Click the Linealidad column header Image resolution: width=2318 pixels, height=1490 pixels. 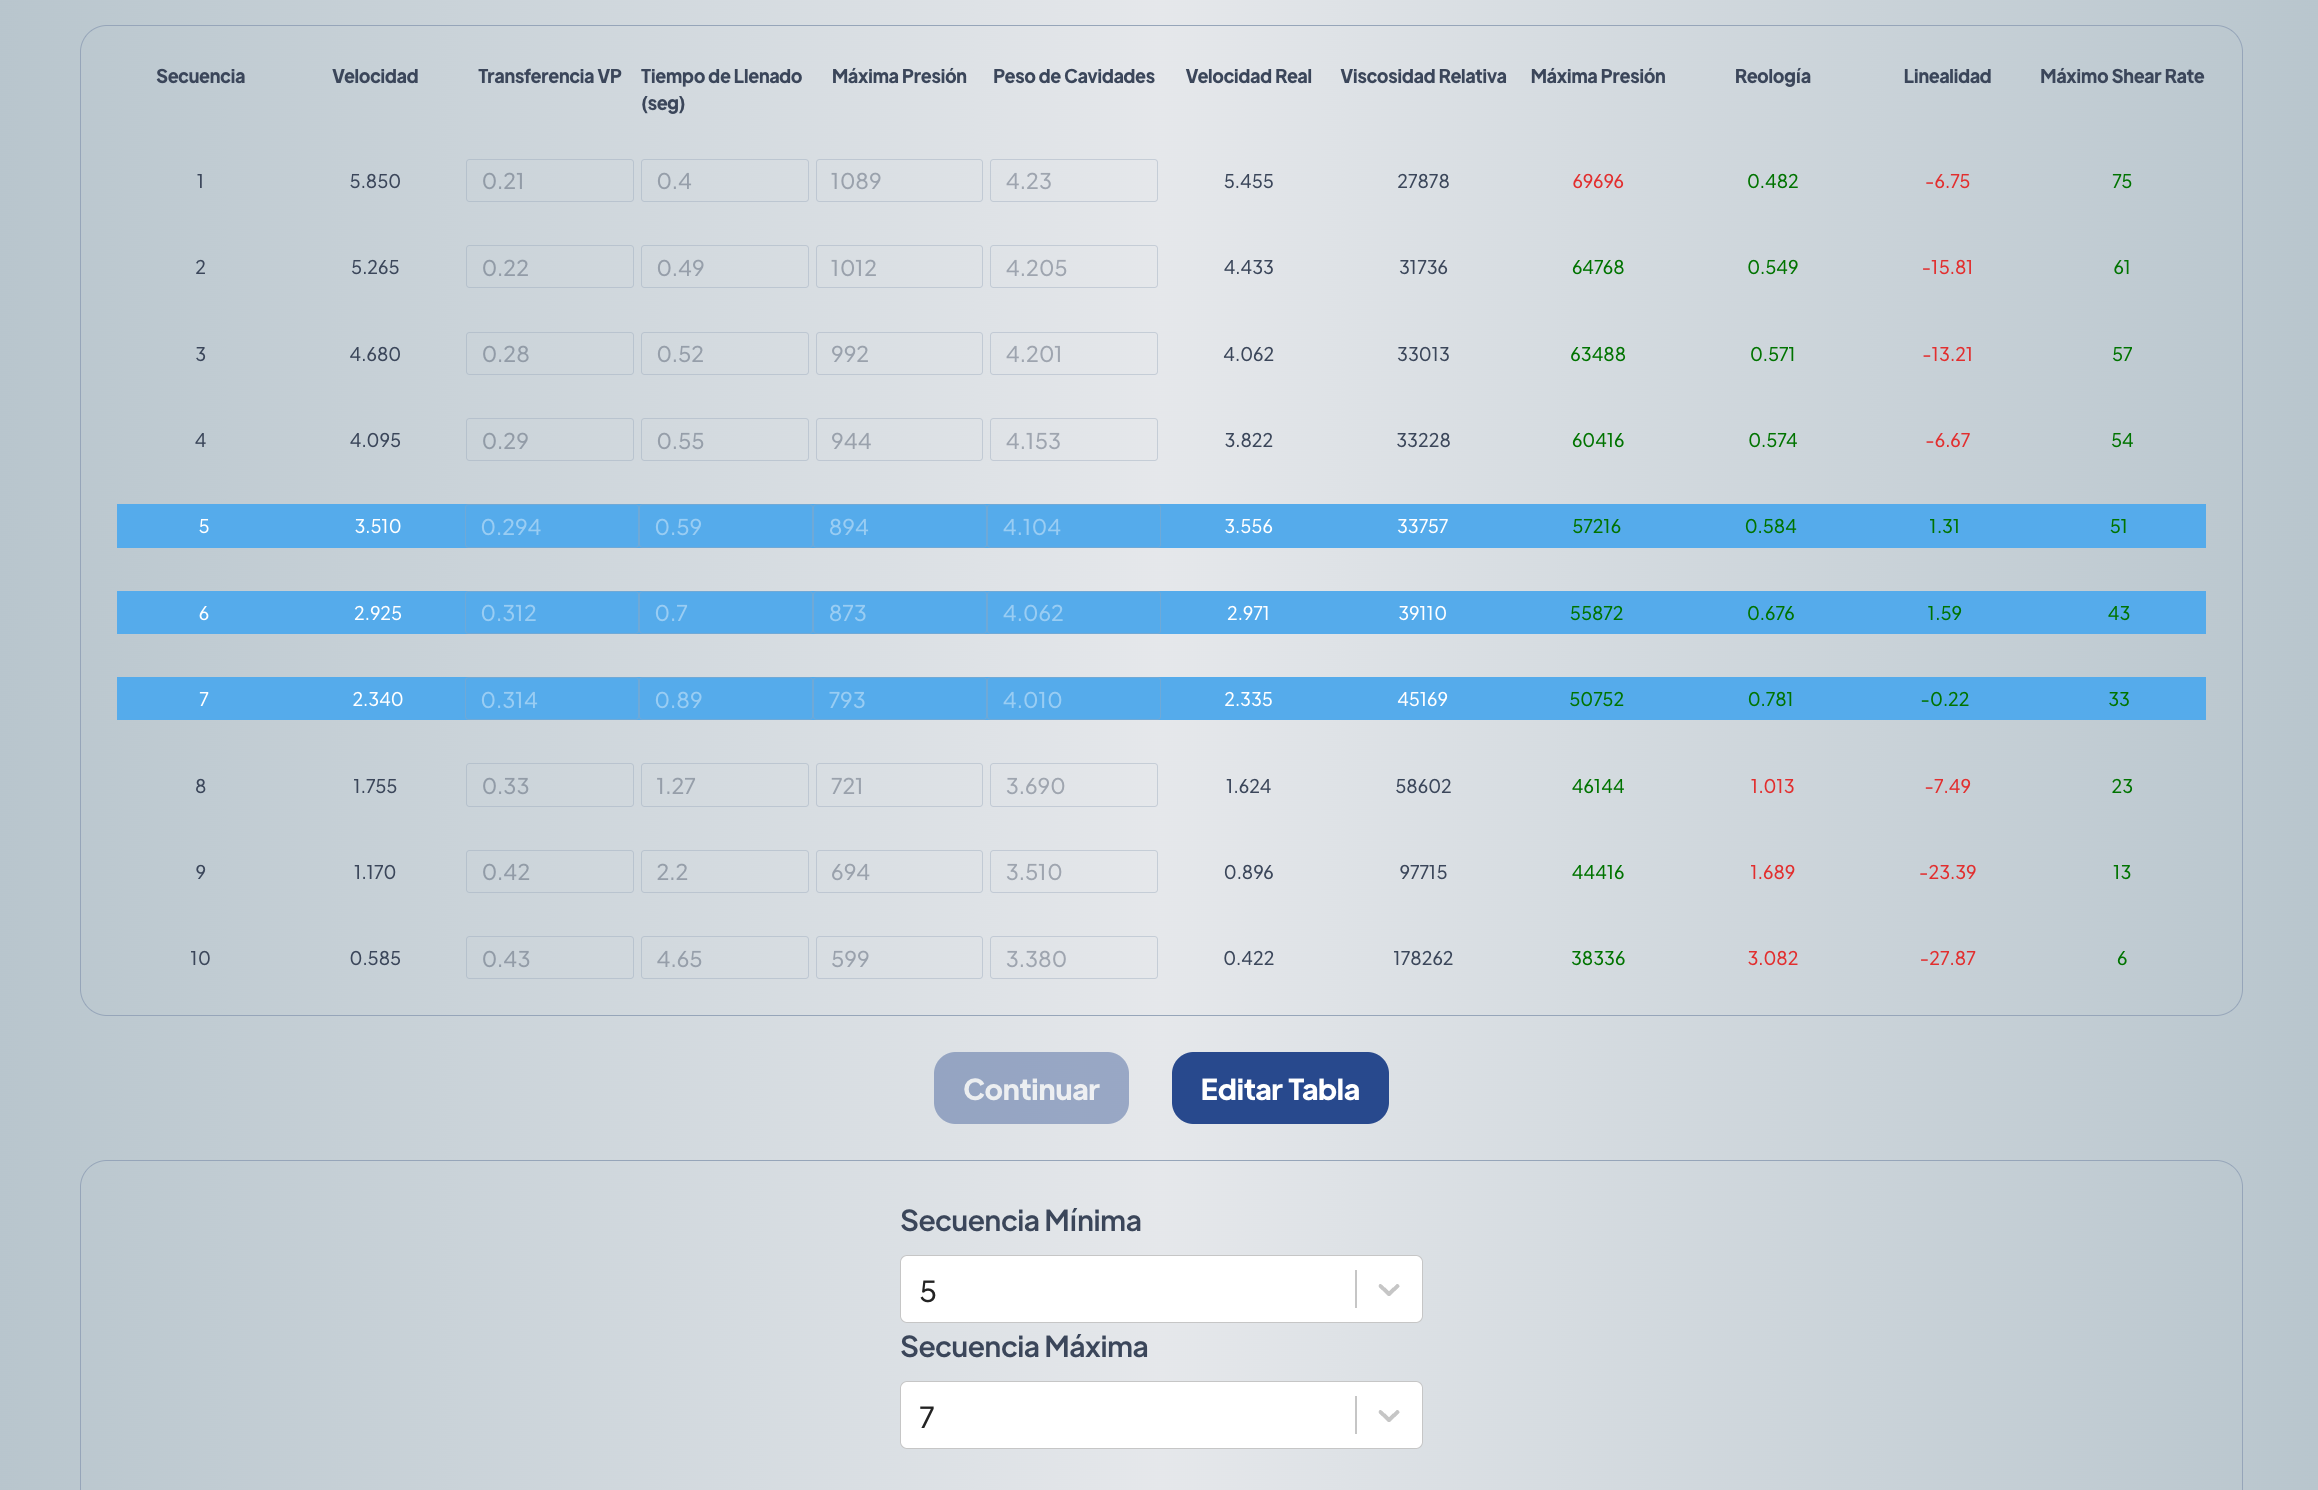point(1946,76)
